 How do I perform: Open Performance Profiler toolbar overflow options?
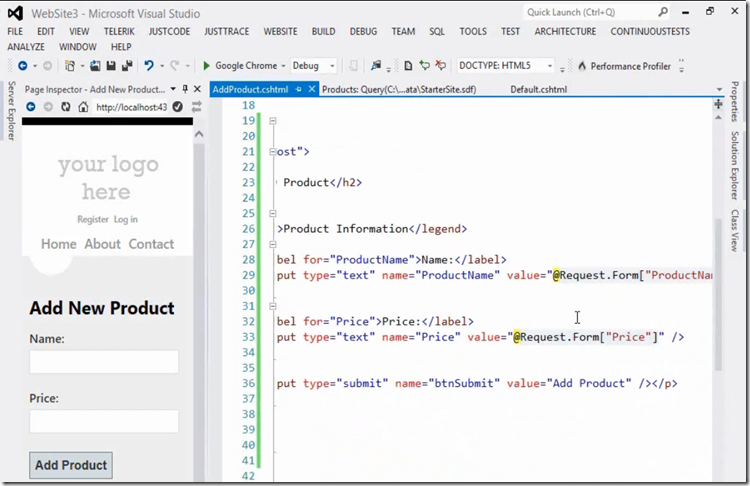(681, 66)
